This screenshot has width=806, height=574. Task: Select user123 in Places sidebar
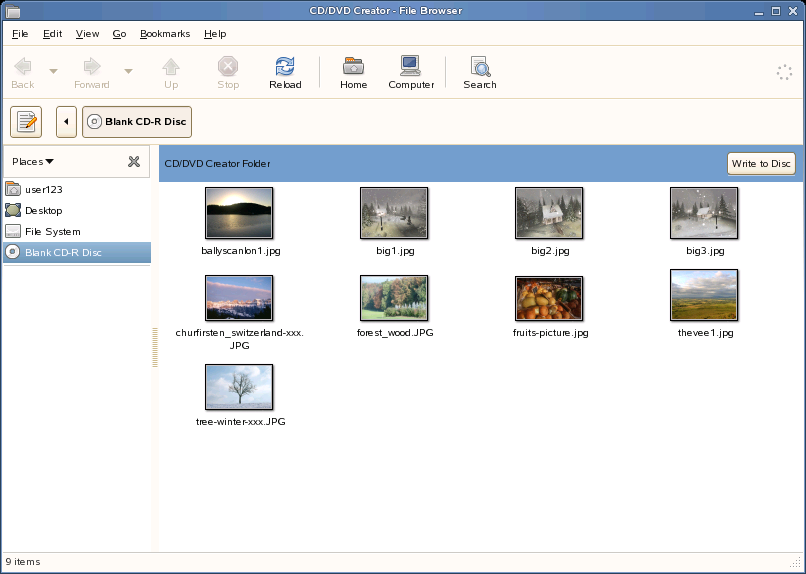point(43,189)
